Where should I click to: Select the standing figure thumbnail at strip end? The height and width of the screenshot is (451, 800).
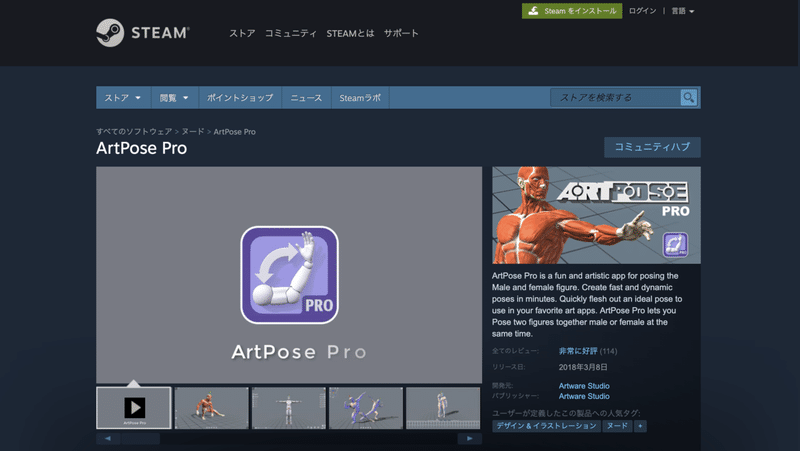pos(443,408)
